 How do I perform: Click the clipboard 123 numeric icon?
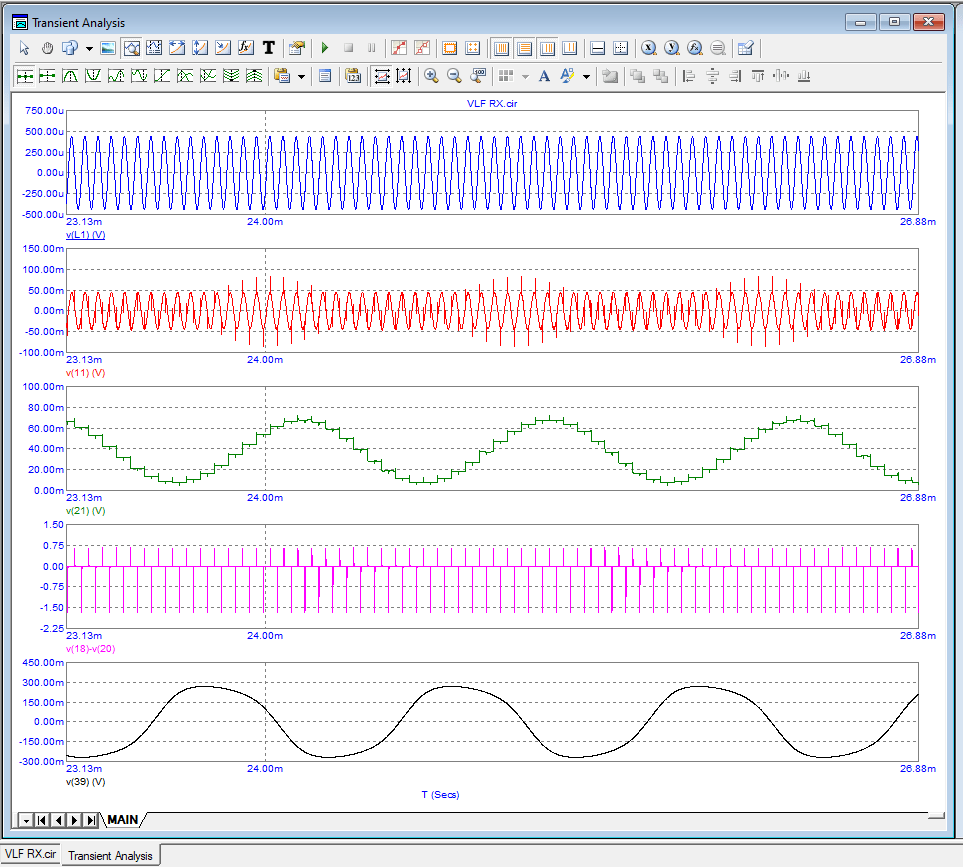tap(353, 76)
